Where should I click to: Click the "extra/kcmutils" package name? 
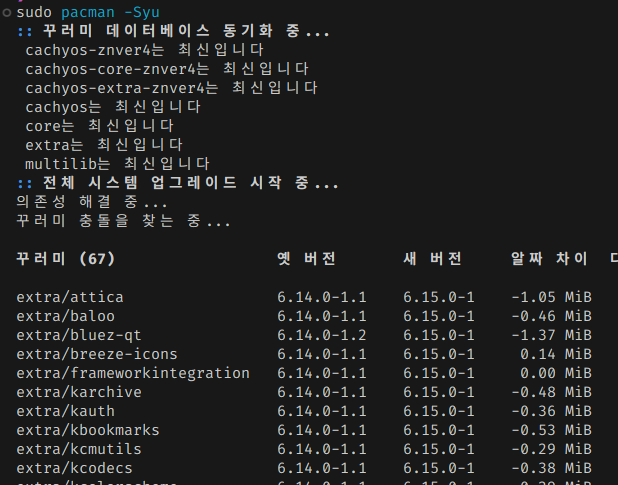pyautogui.click(x=79, y=449)
